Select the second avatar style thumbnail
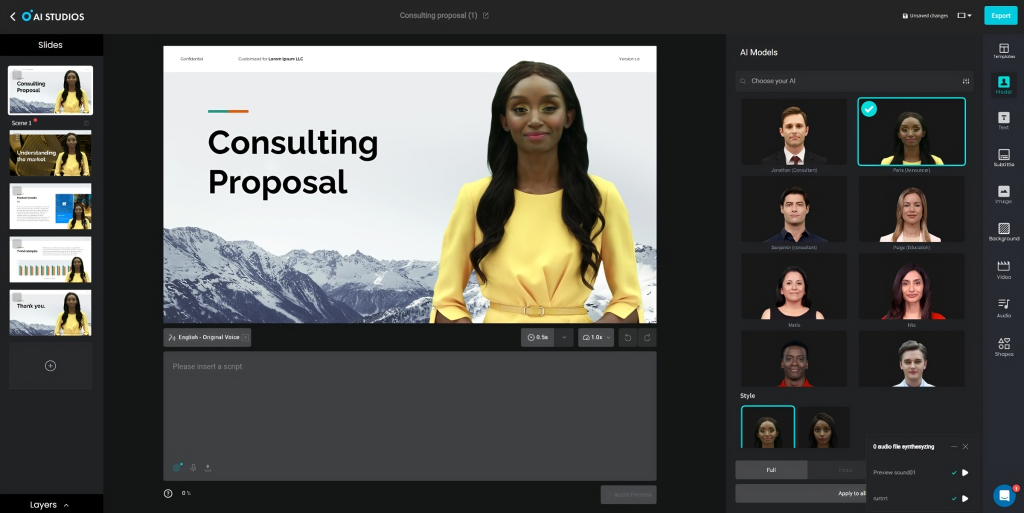The width and height of the screenshot is (1024, 513). coord(823,427)
